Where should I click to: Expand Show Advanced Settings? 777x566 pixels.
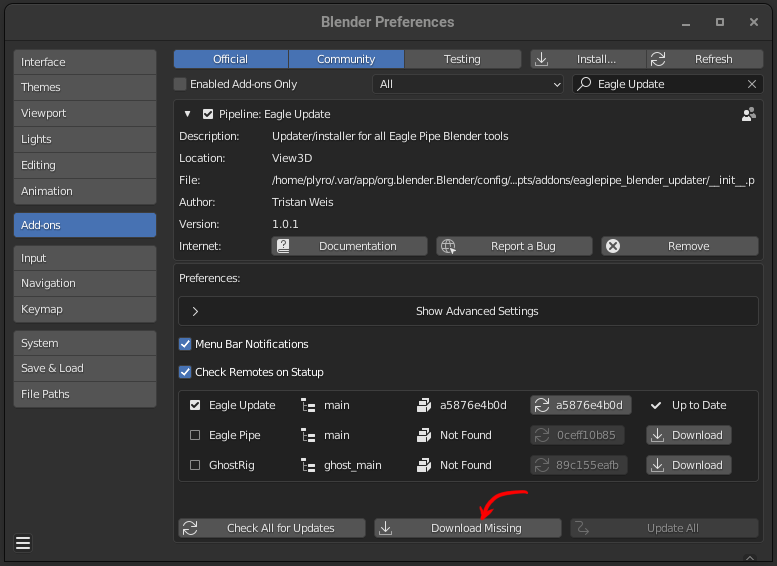coord(468,311)
